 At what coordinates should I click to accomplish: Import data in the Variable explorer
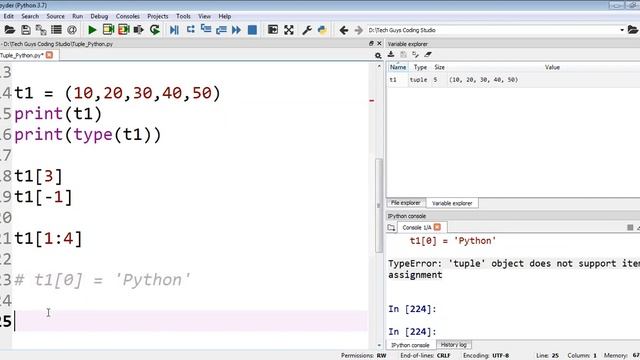391,54
